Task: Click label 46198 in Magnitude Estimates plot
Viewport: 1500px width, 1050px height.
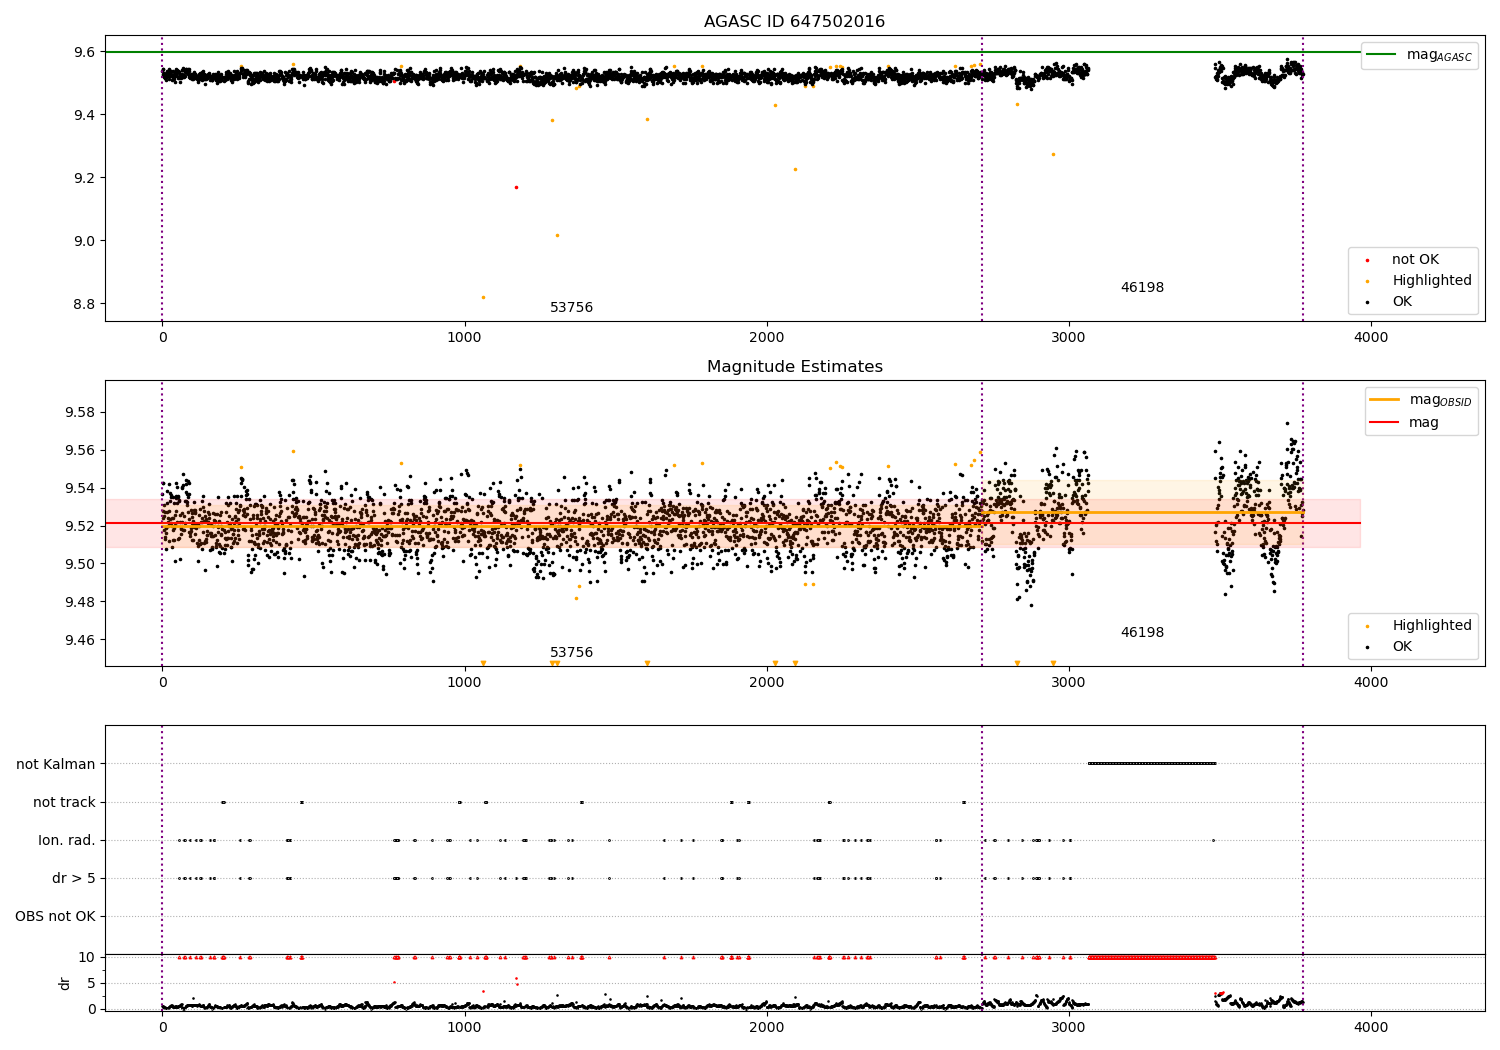Action: [x=1142, y=633]
